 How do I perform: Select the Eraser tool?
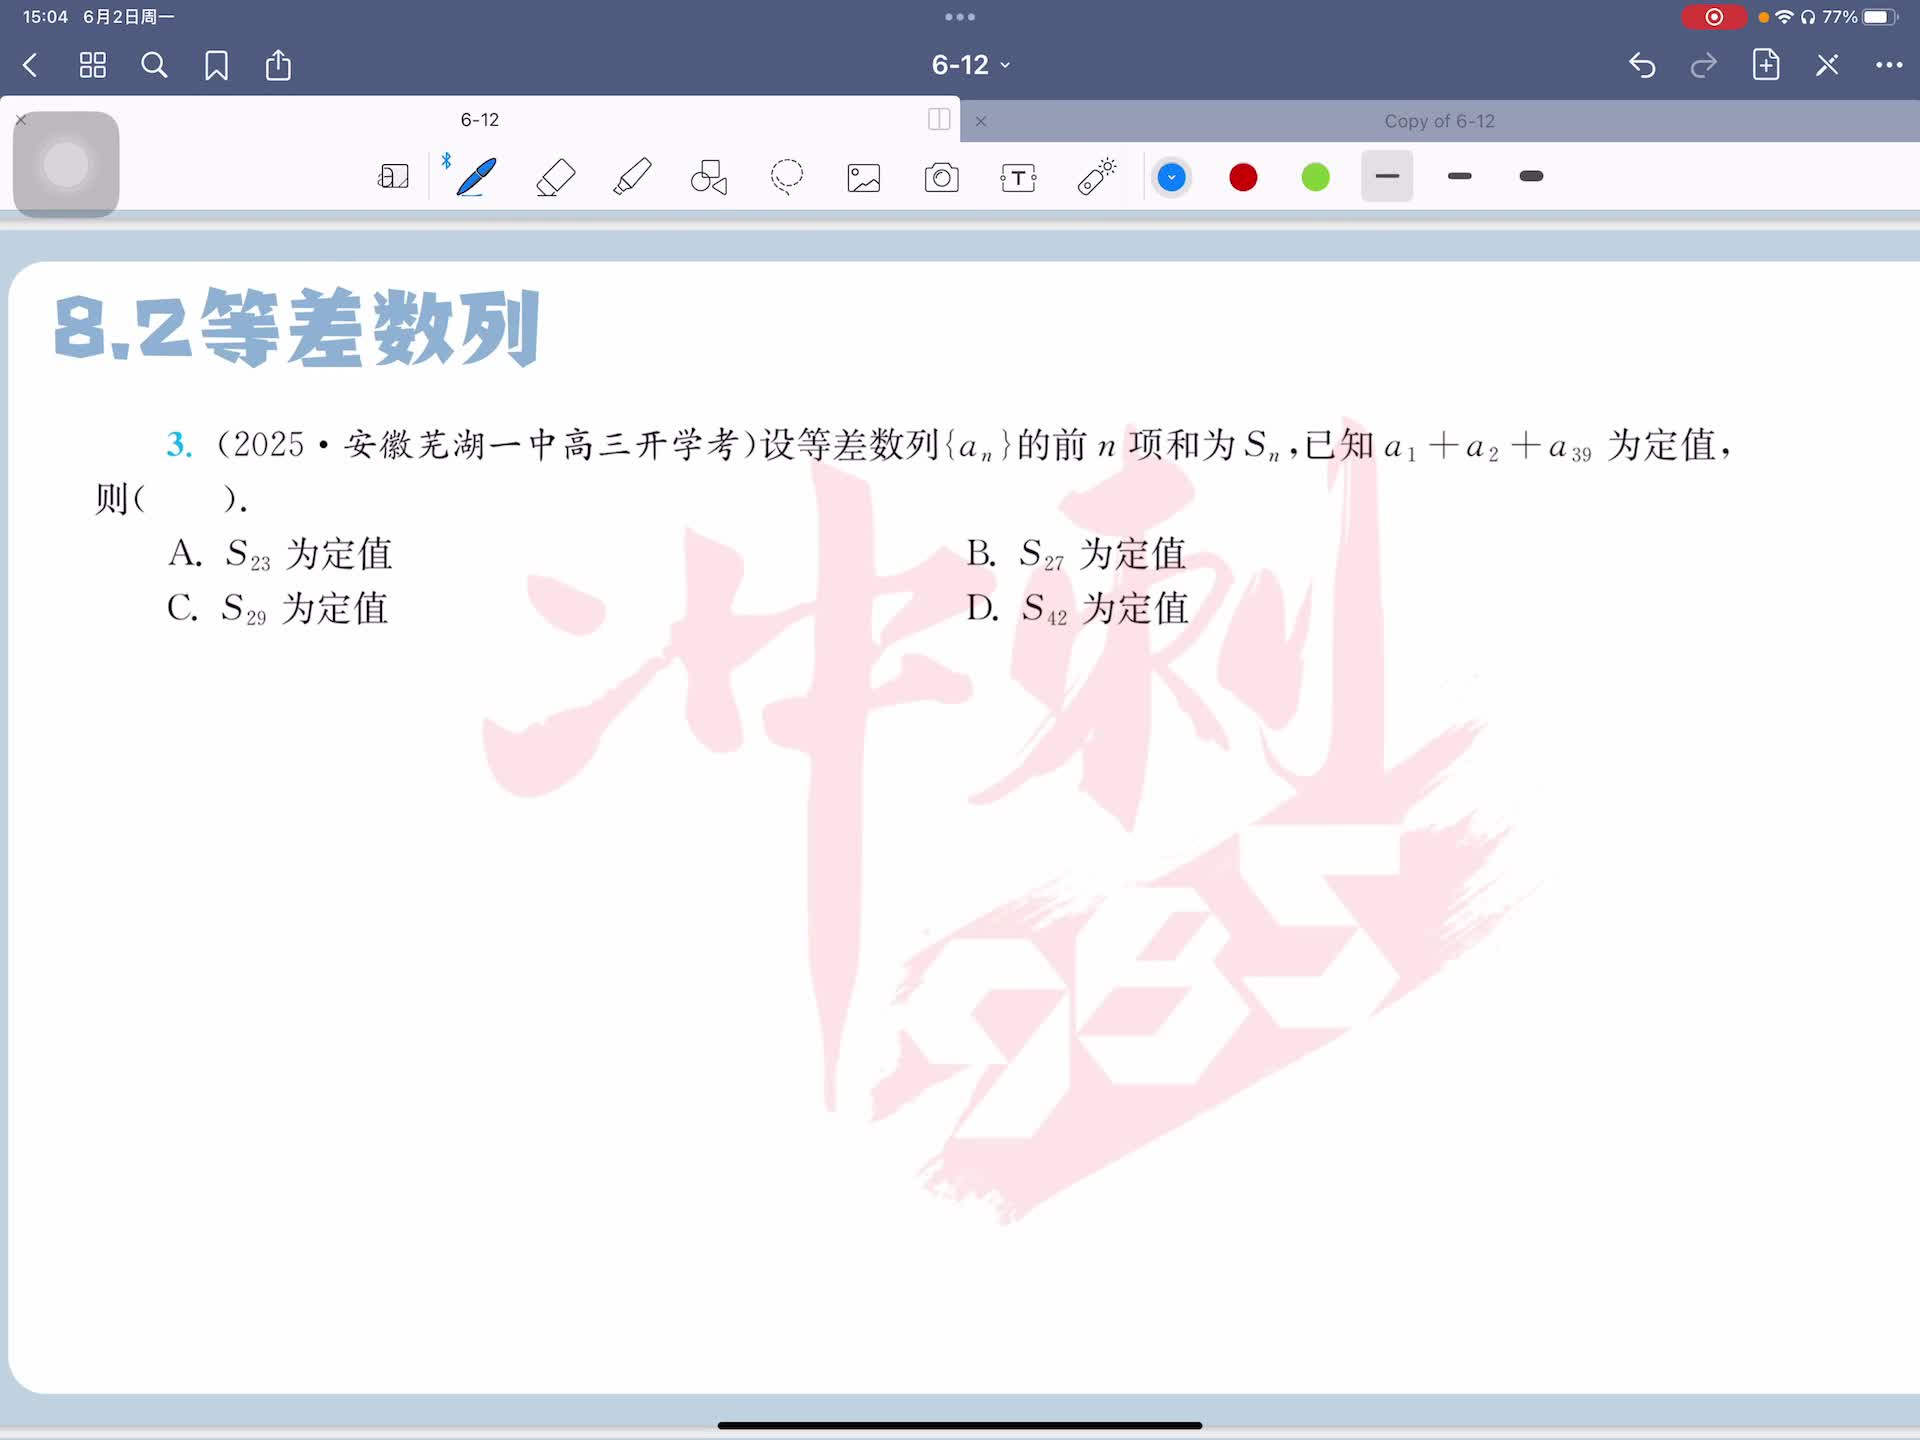pyautogui.click(x=555, y=177)
